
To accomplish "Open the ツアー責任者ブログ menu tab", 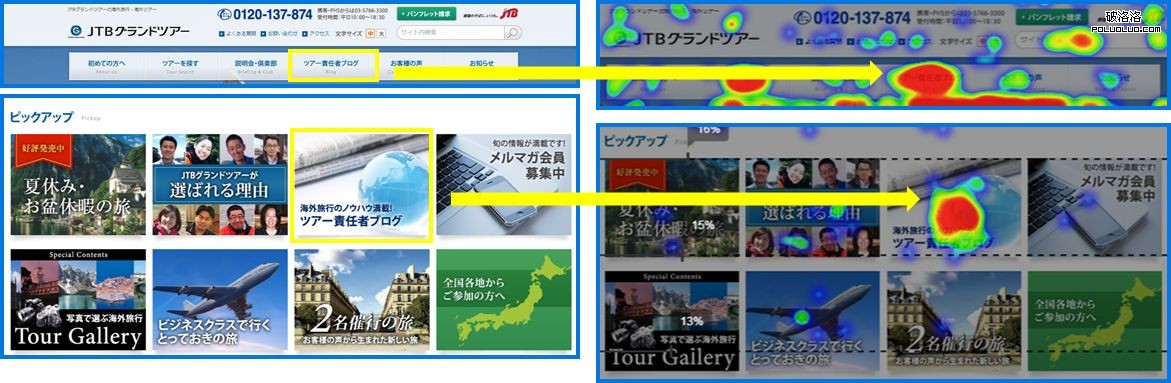I will (x=333, y=66).
